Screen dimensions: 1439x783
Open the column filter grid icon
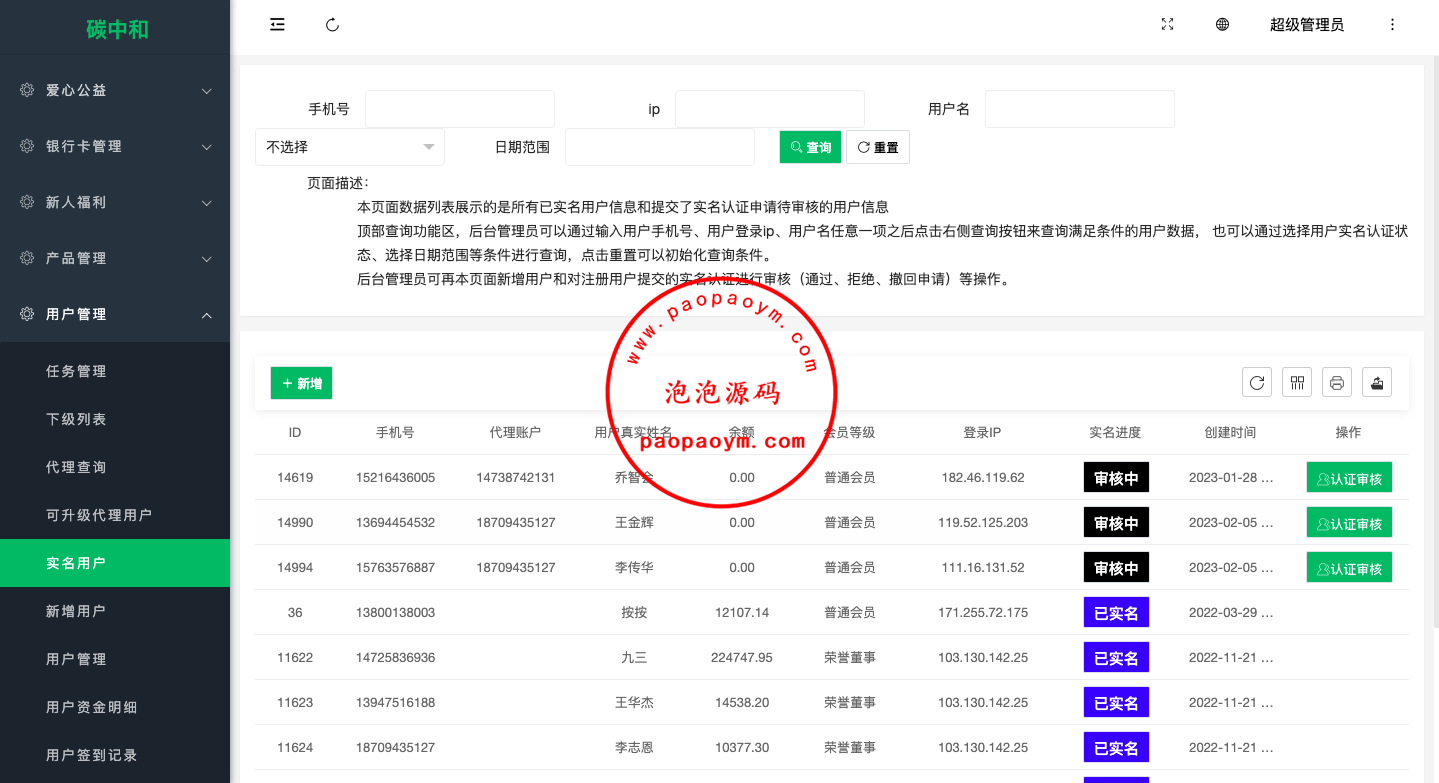[x=1297, y=382]
